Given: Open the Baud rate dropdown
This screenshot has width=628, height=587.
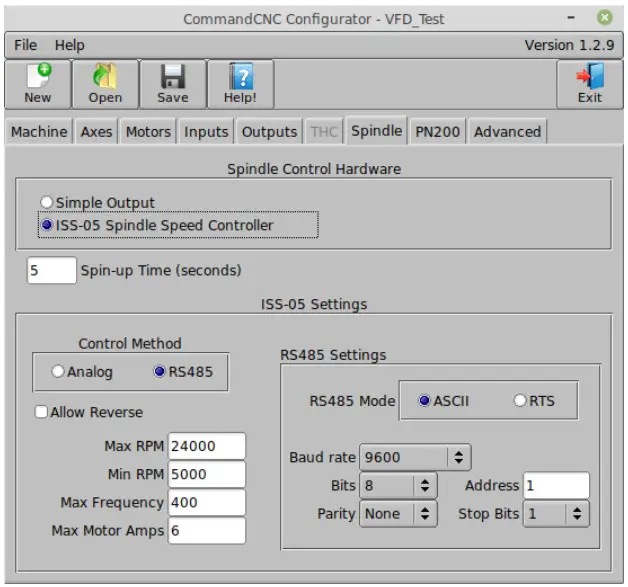Looking at the screenshot, I should [x=415, y=457].
